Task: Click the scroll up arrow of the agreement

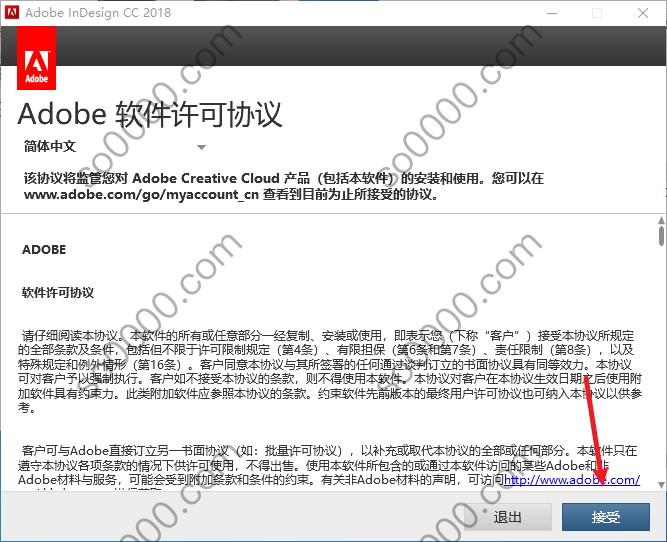Action: tap(660, 221)
